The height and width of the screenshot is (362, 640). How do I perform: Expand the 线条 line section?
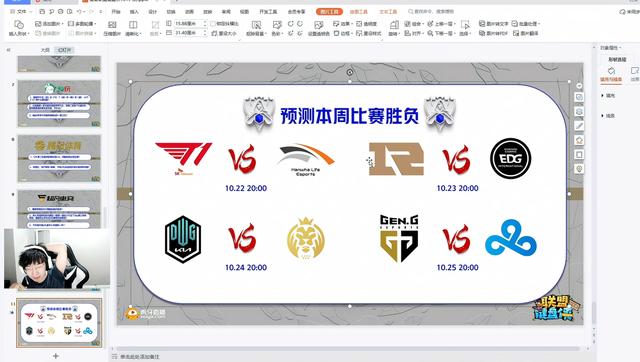(608, 116)
